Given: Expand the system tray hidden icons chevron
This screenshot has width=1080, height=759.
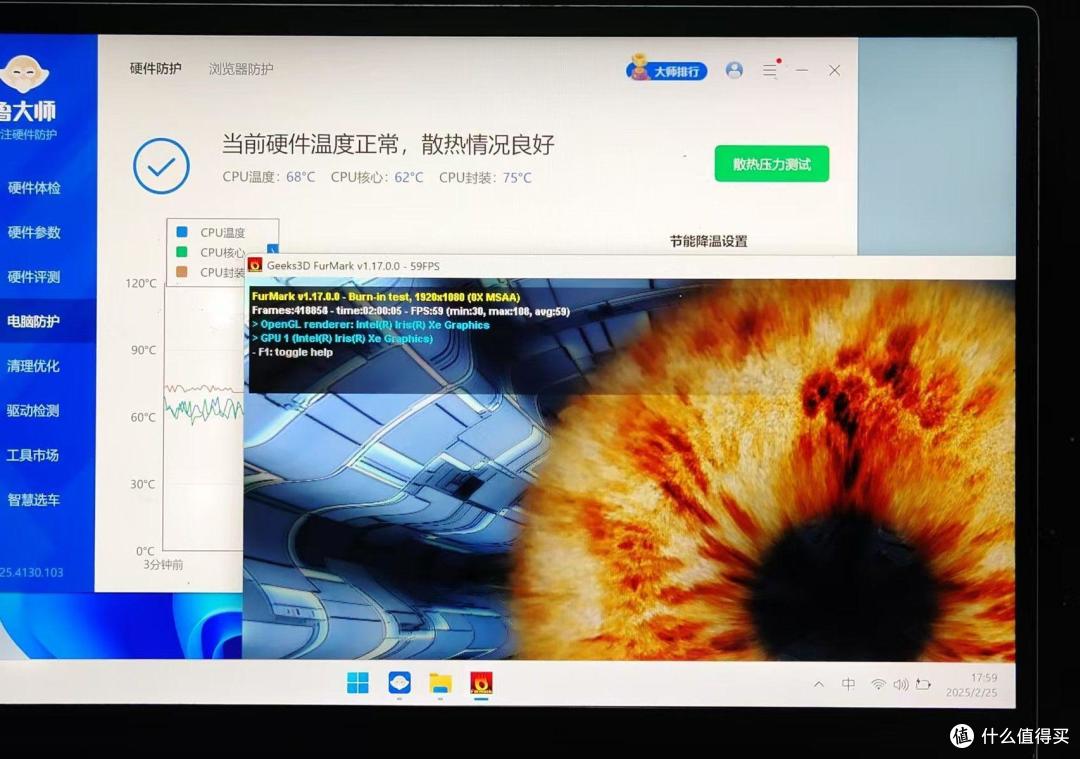Looking at the screenshot, I should pos(819,685).
